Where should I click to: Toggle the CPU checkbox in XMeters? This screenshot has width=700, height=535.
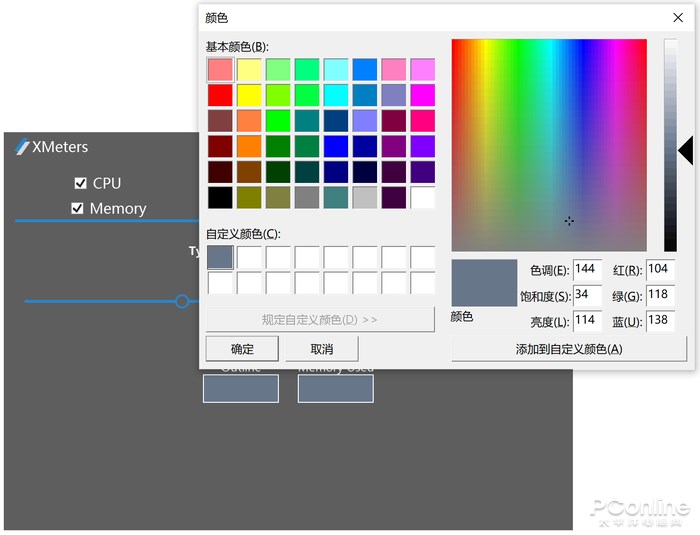click(80, 183)
